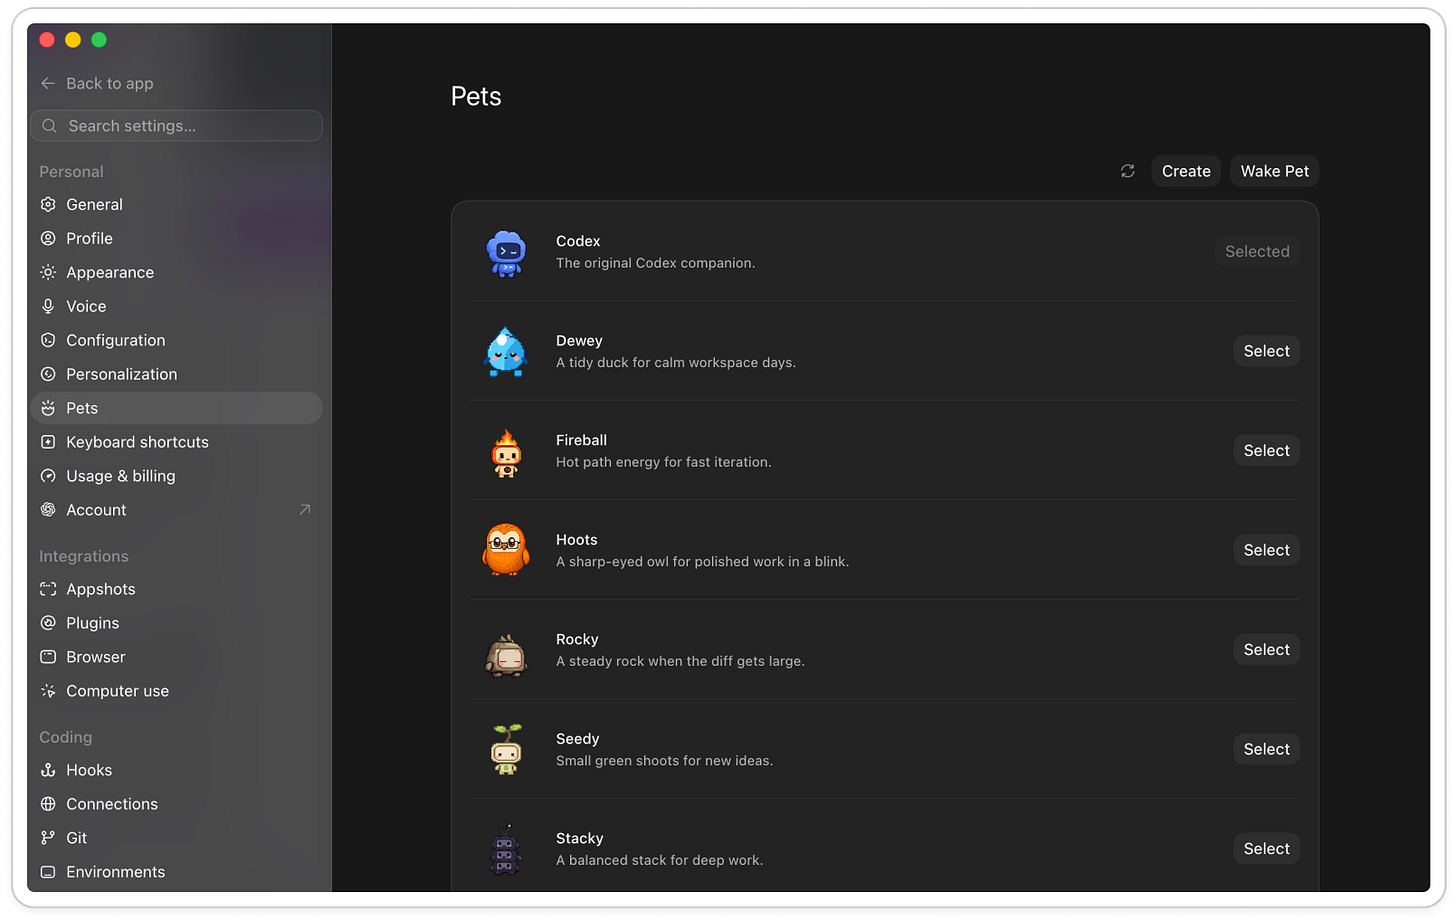Click the Voice microphone icon

[48, 306]
